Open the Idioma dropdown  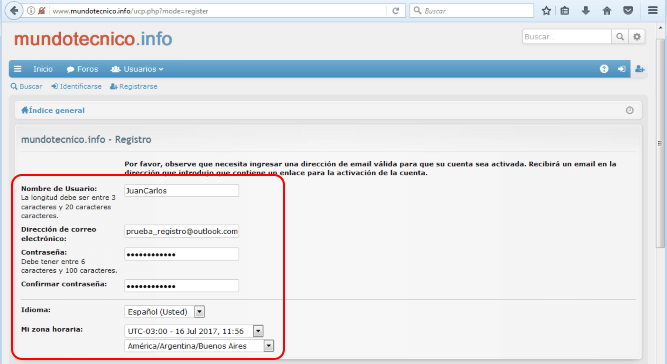(x=165, y=312)
